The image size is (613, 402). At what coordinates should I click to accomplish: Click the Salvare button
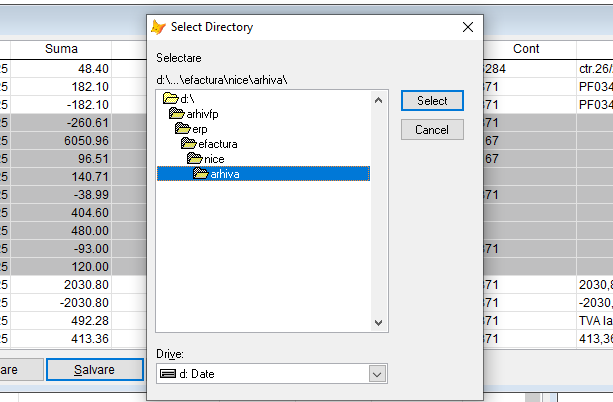coord(94,370)
